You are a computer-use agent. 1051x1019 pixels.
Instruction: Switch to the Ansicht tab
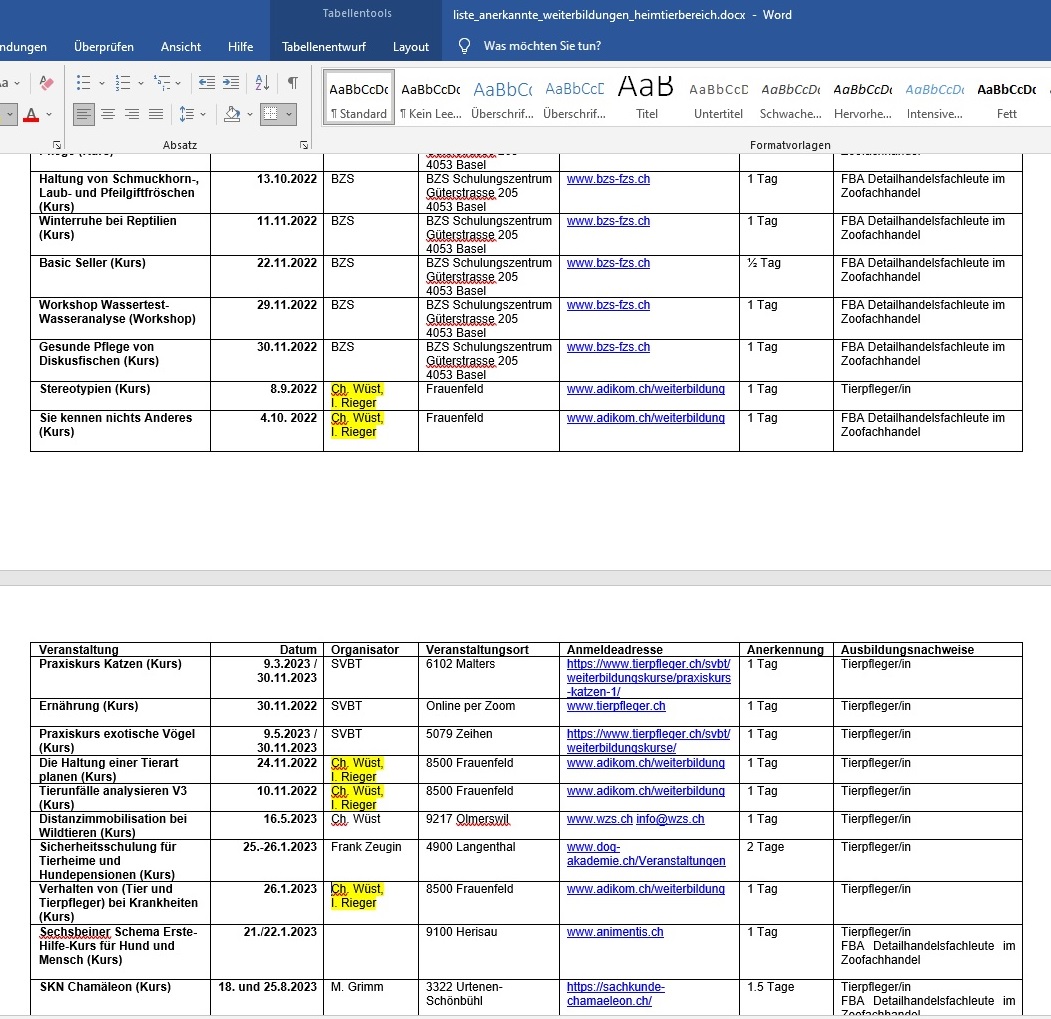181,46
